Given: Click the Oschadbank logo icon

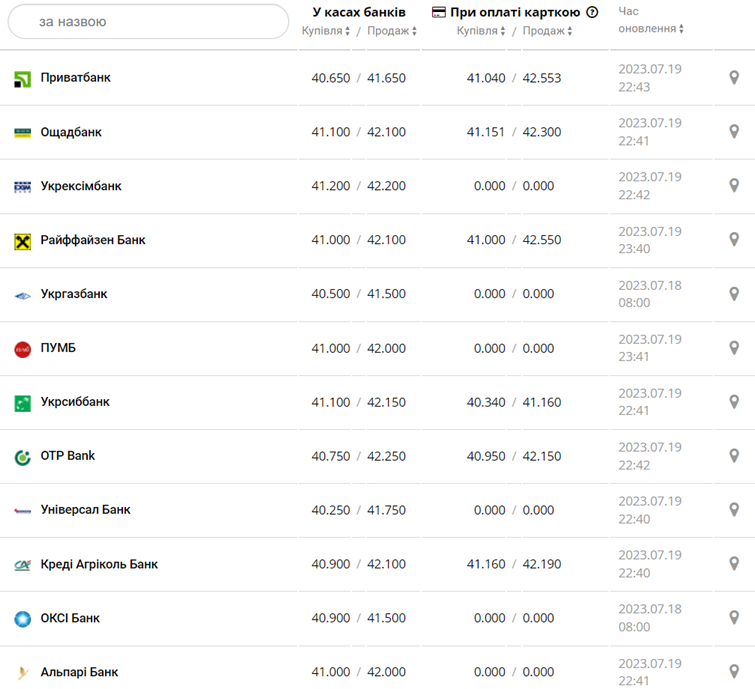Looking at the screenshot, I should pos(22,133).
